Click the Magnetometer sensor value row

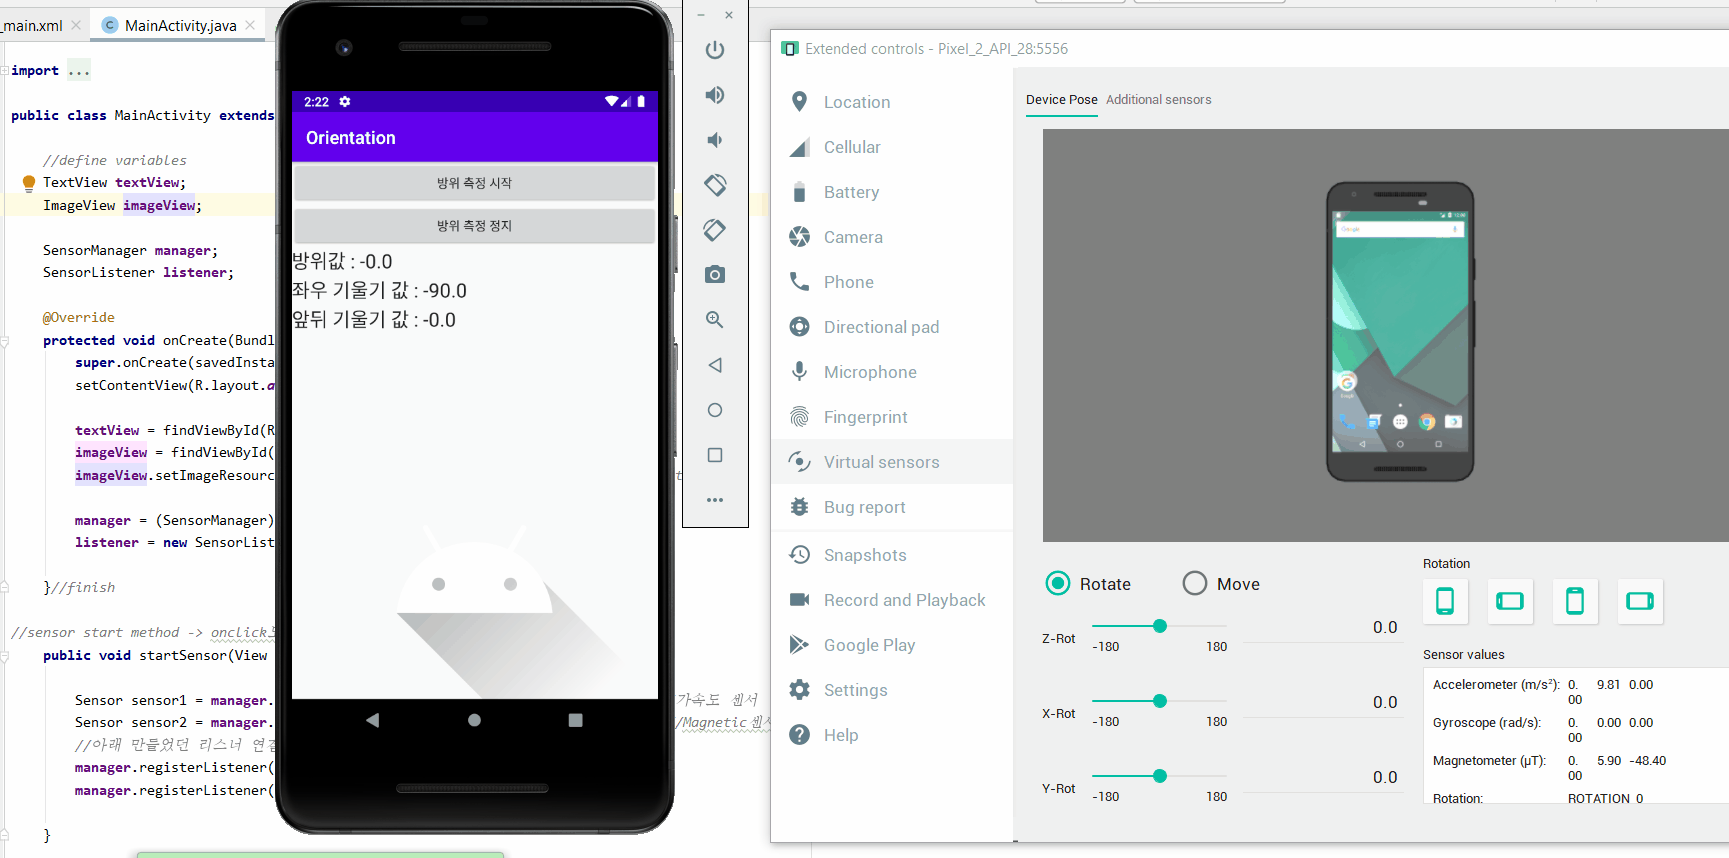[x=1550, y=768]
